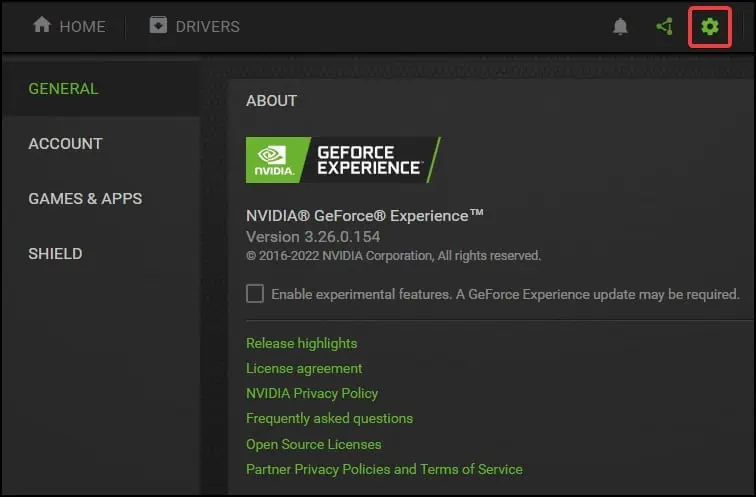Click the NVIDIA Corporation copyright line
Screen dimensions: 756x497
pos(393,255)
